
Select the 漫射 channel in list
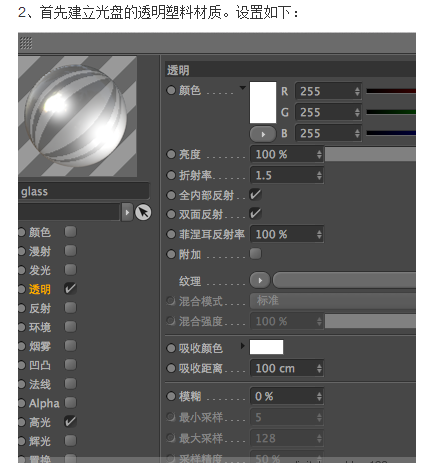click(x=40, y=251)
